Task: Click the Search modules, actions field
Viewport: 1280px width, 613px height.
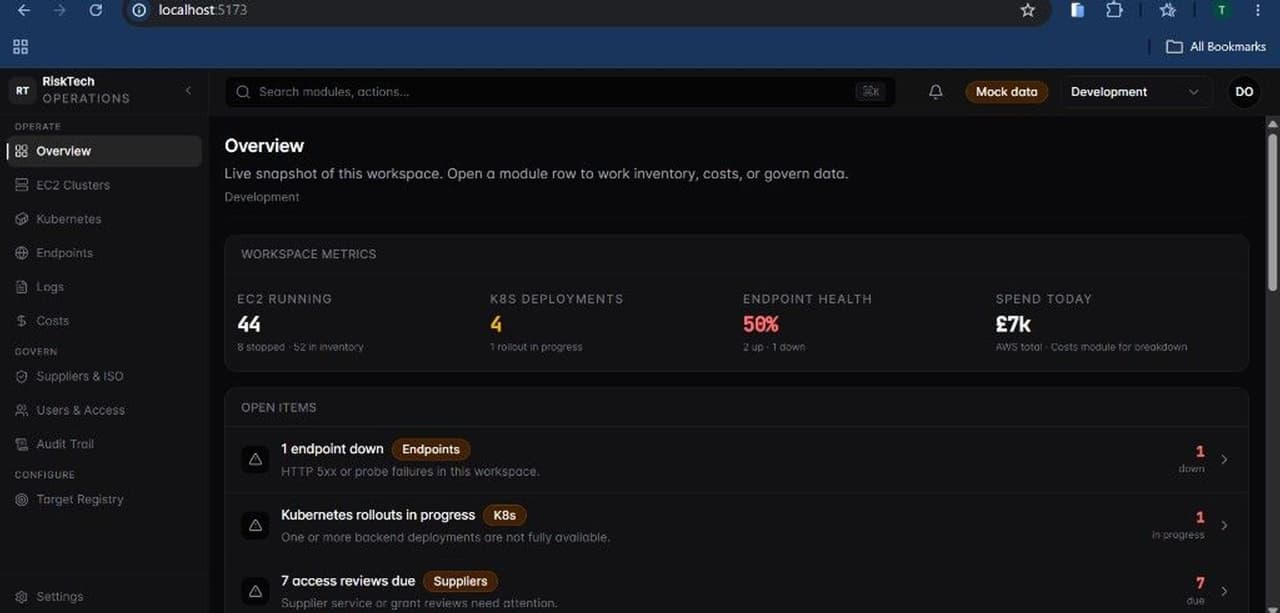Action: tap(560, 92)
